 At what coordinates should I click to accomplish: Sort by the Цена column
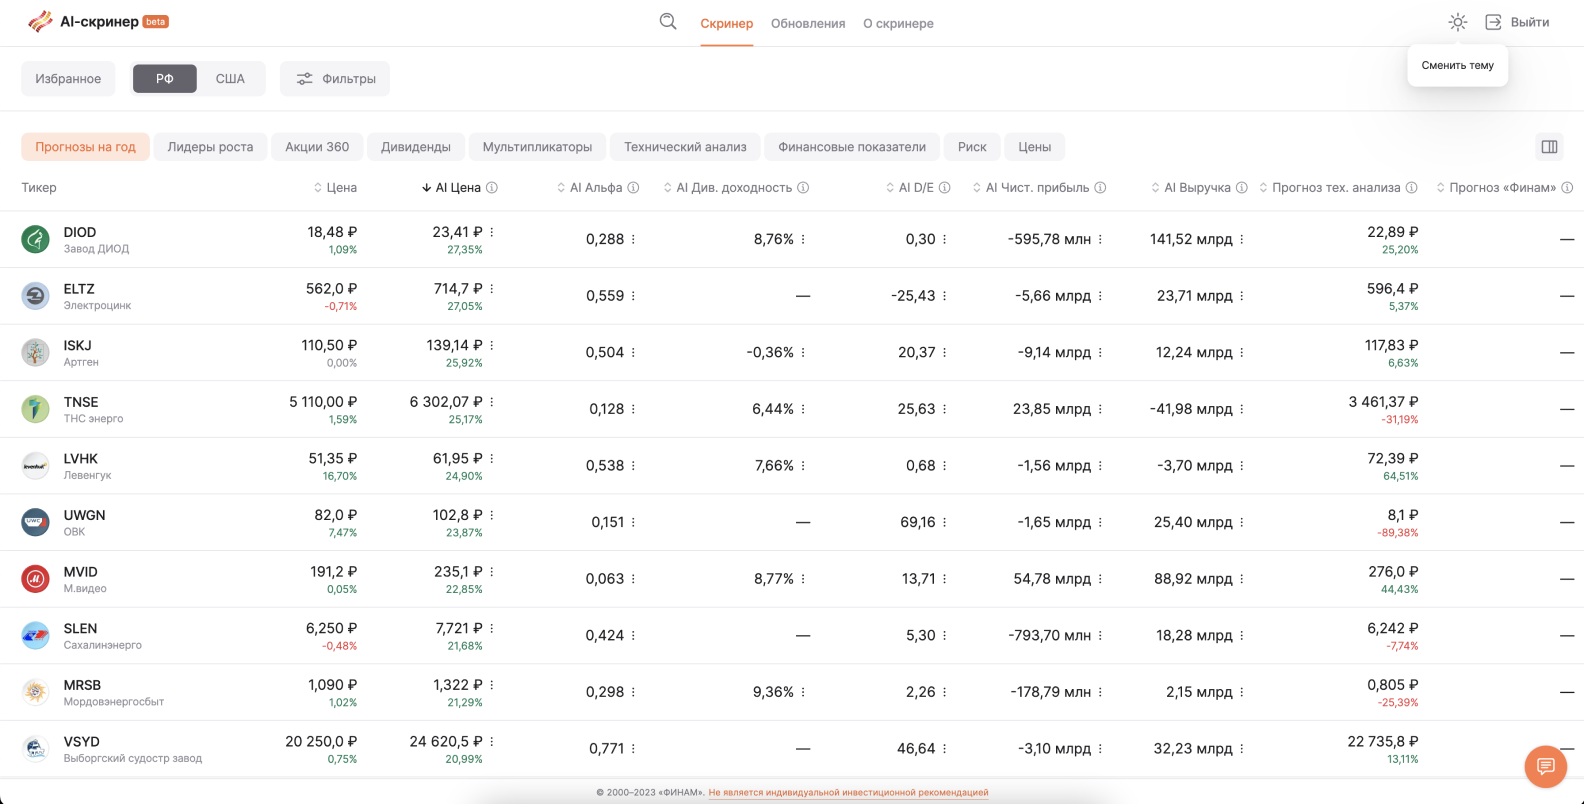(335, 188)
